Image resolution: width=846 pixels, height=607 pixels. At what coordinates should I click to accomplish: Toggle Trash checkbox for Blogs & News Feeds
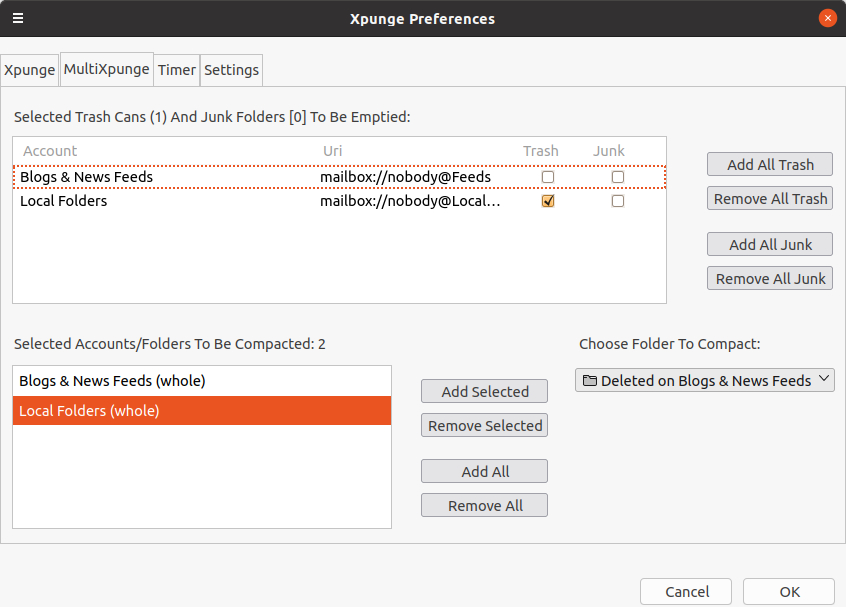[547, 177]
